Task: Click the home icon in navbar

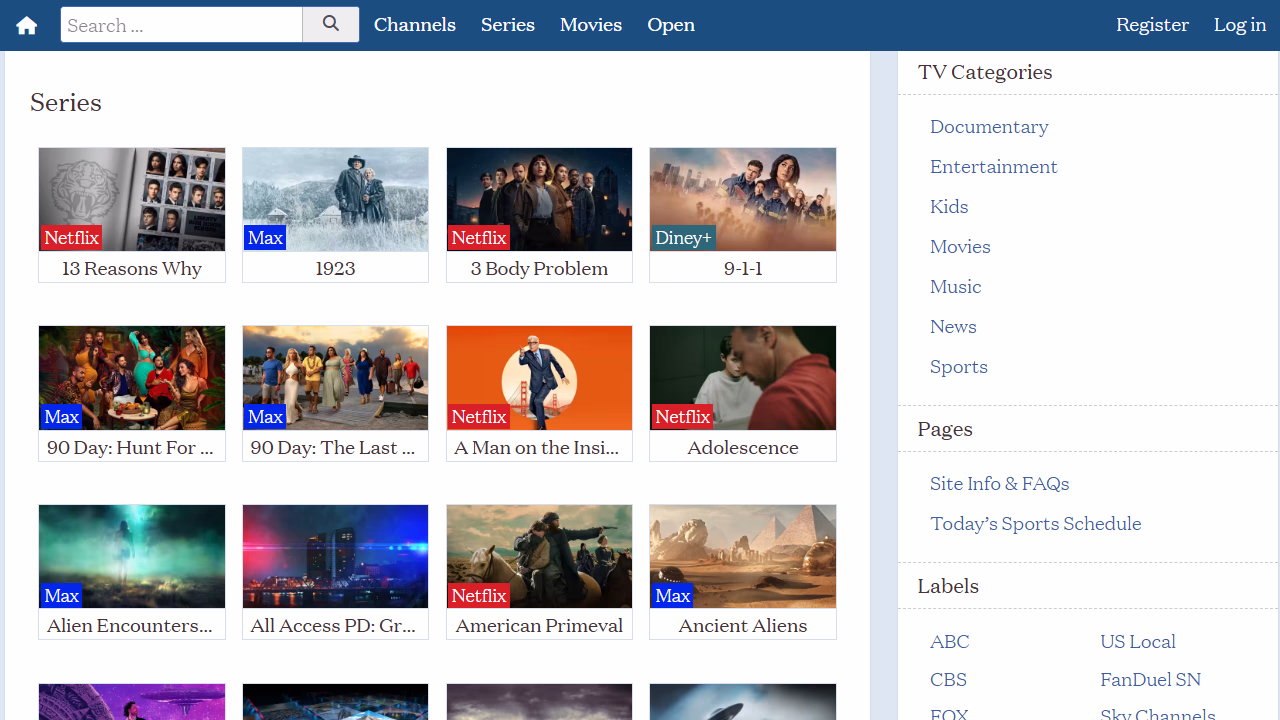Action: [27, 25]
